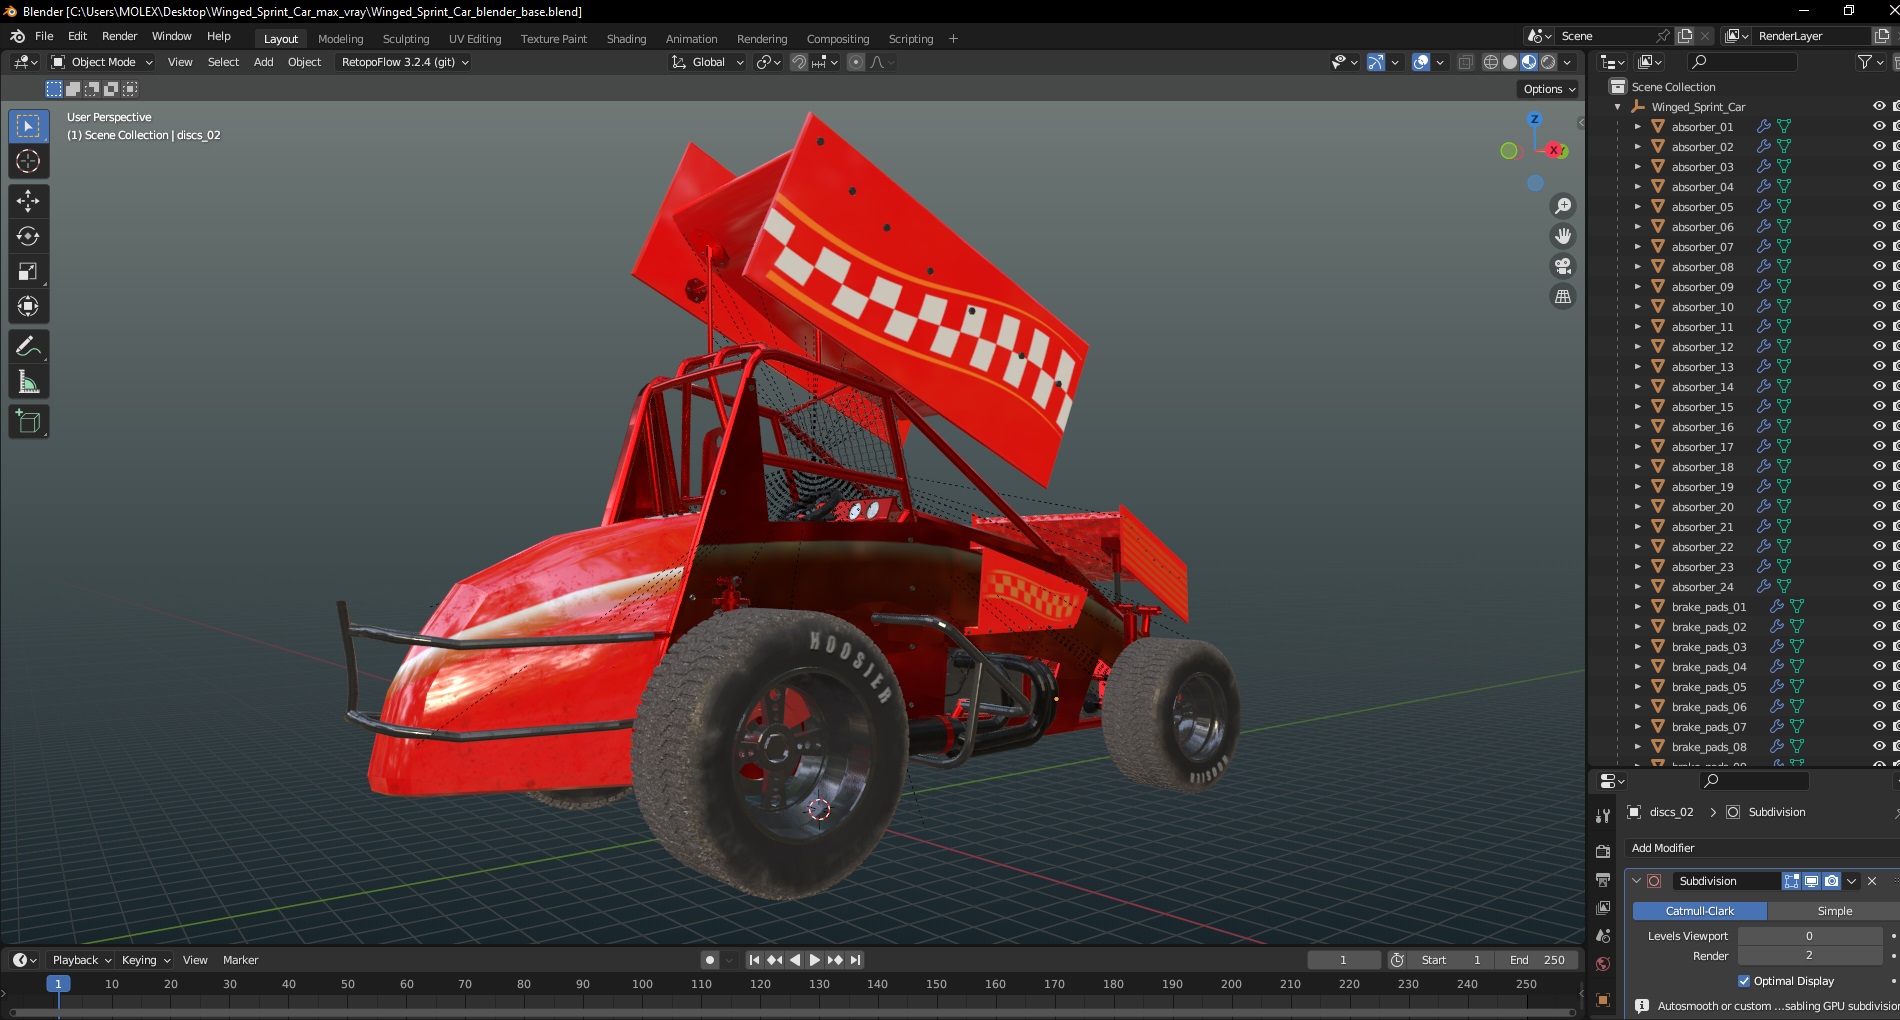Select the Measure tool
Image resolution: width=1900 pixels, height=1020 pixels.
(x=28, y=382)
